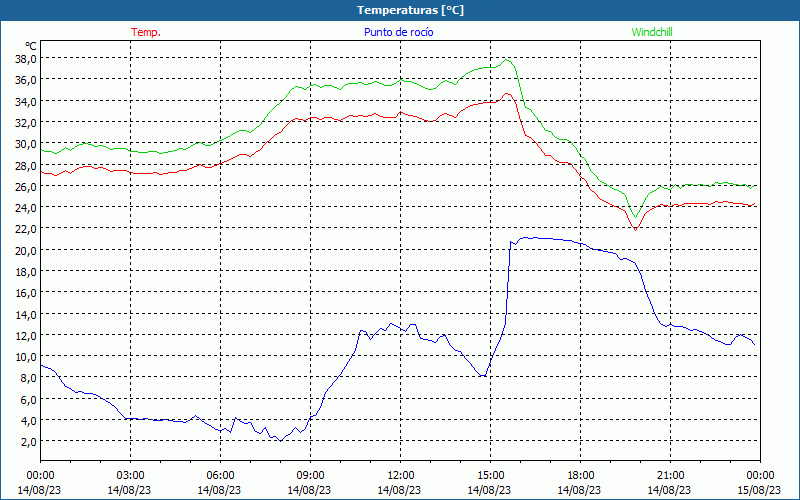
Task: Click the 30,0 y-axis value
Action: (x=26, y=144)
